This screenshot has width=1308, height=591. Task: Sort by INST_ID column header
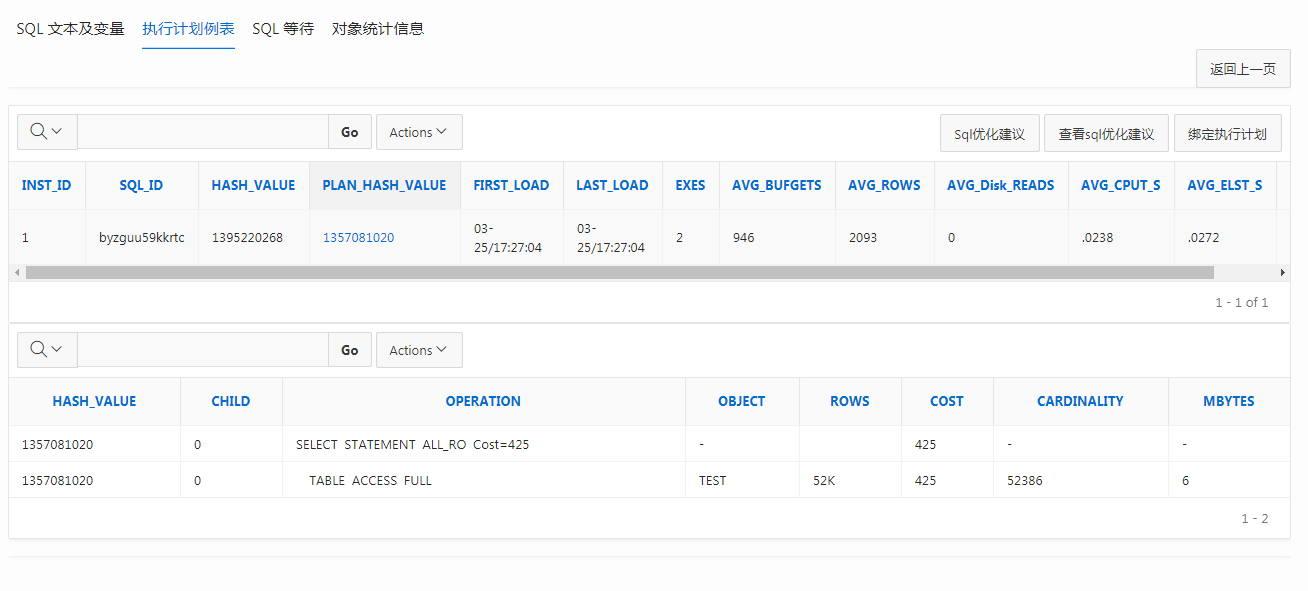pyautogui.click(x=46, y=185)
